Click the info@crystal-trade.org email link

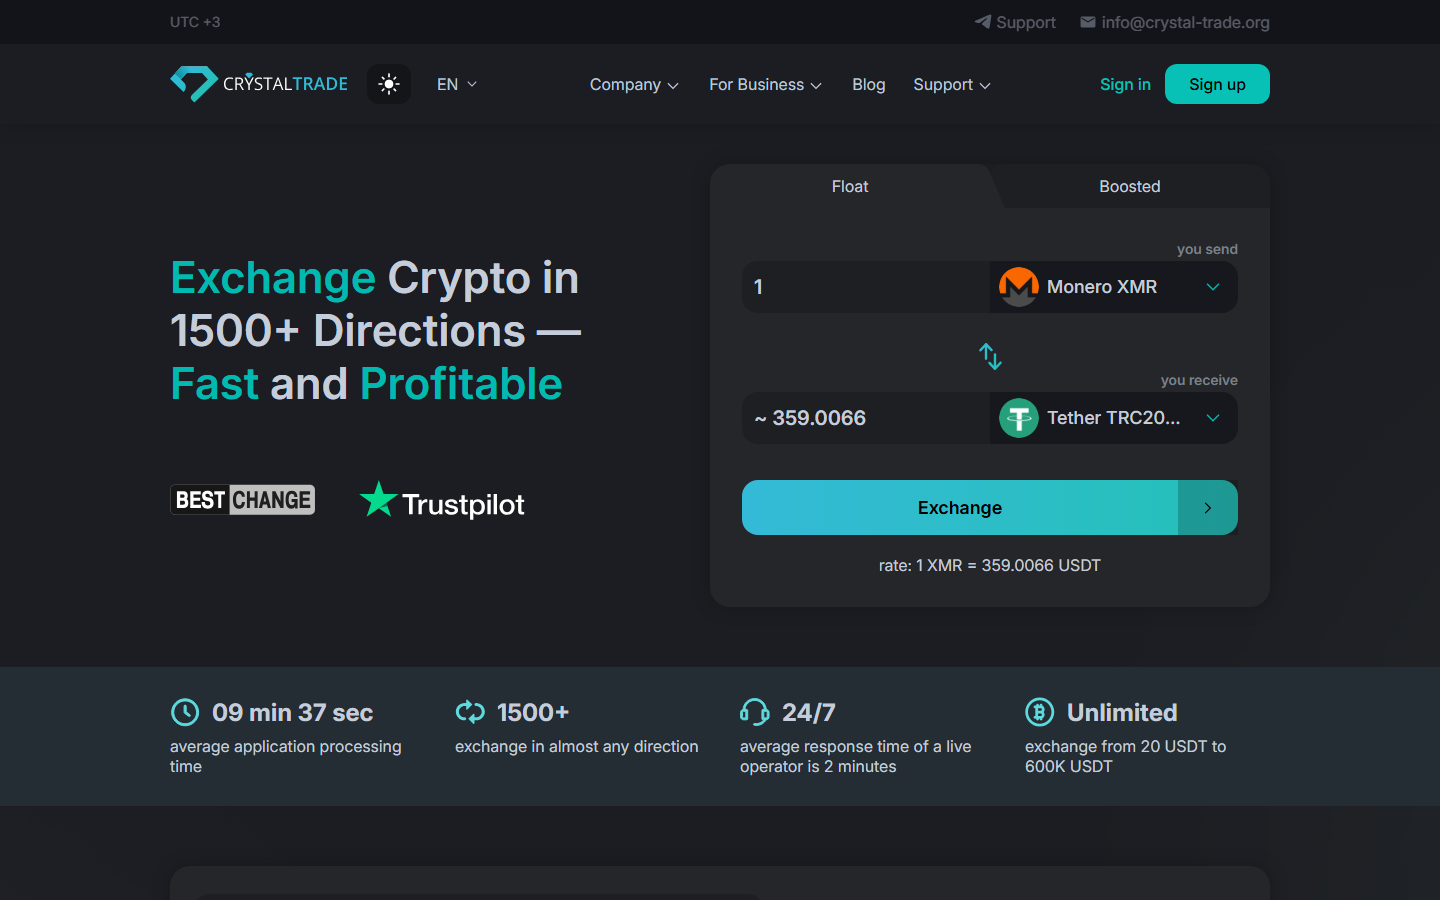pos(1185,22)
